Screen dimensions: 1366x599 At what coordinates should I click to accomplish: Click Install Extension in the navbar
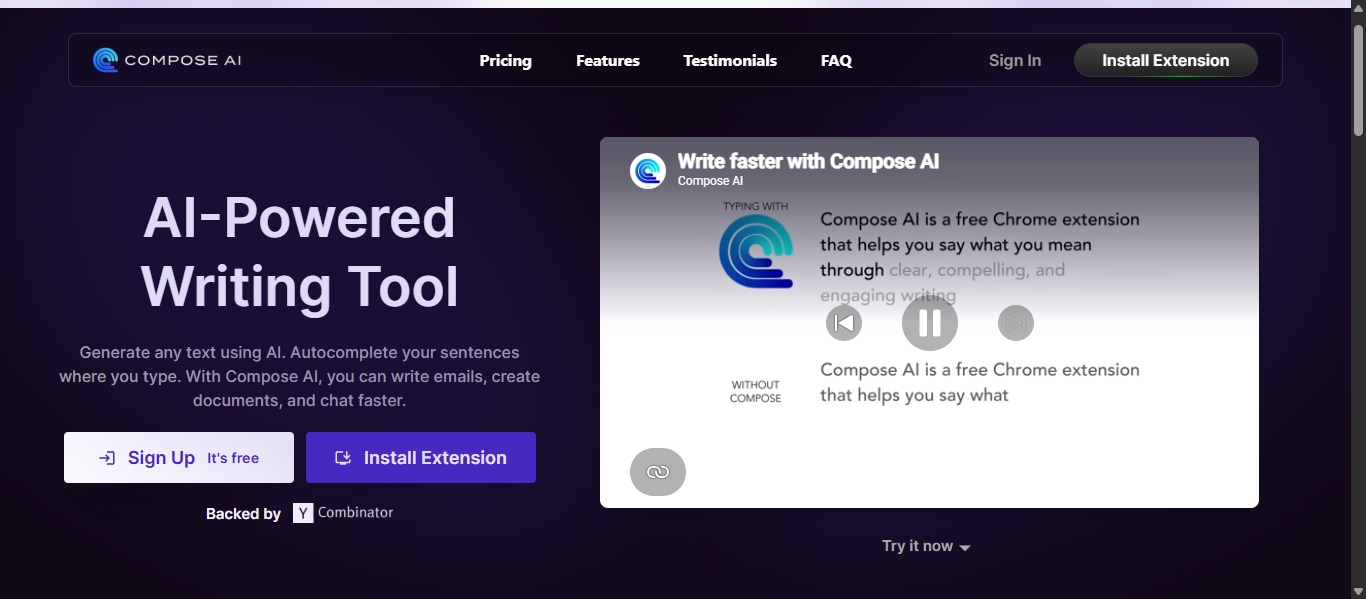pyautogui.click(x=1165, y=60)
